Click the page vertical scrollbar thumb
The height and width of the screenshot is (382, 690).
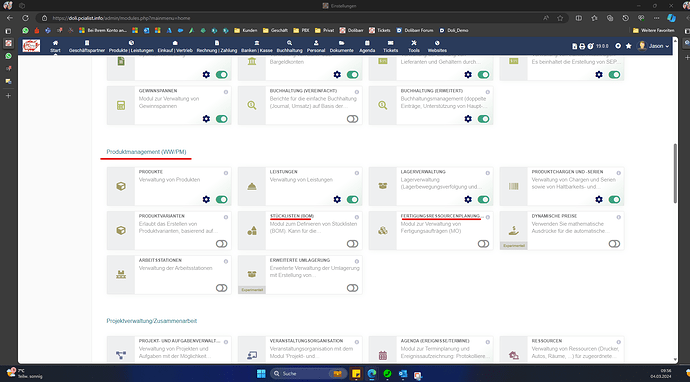(x=675, y=173)
